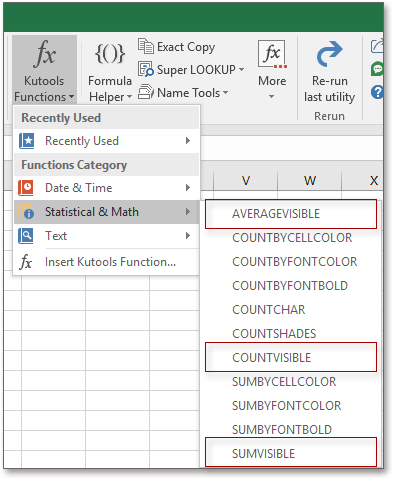393x479 pixels.
Task: Click the Exact Copy button label
Action: [186, 47]
